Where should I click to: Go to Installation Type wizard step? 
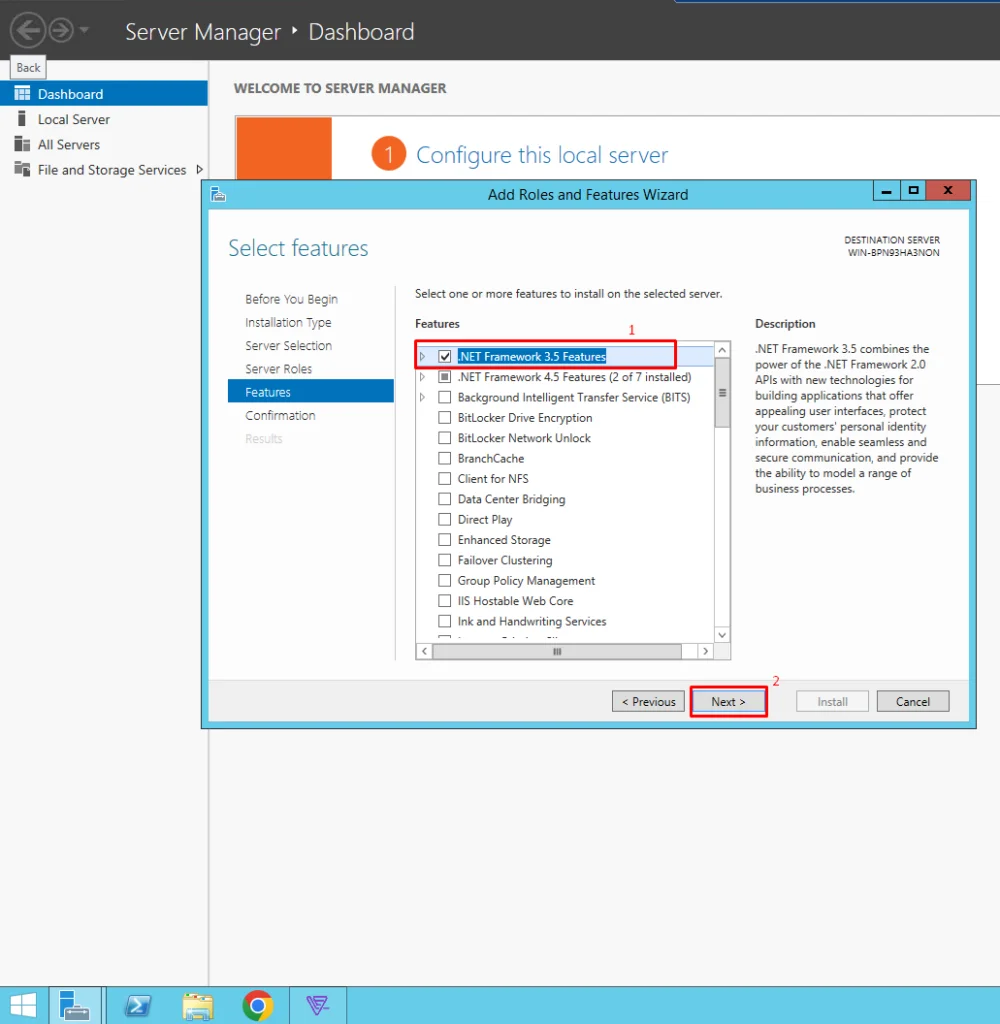click(x=288, y=323)
